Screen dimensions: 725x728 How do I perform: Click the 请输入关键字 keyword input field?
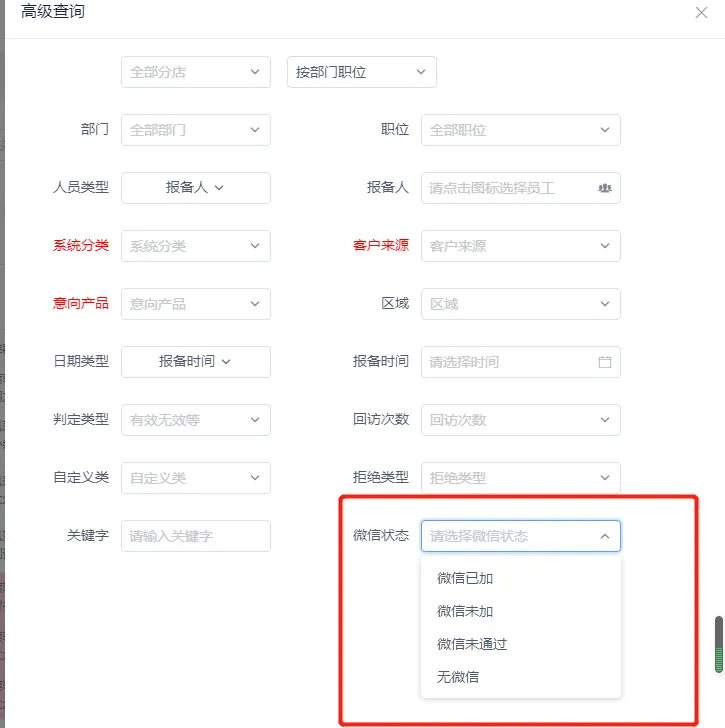click(x=195, y=536)
